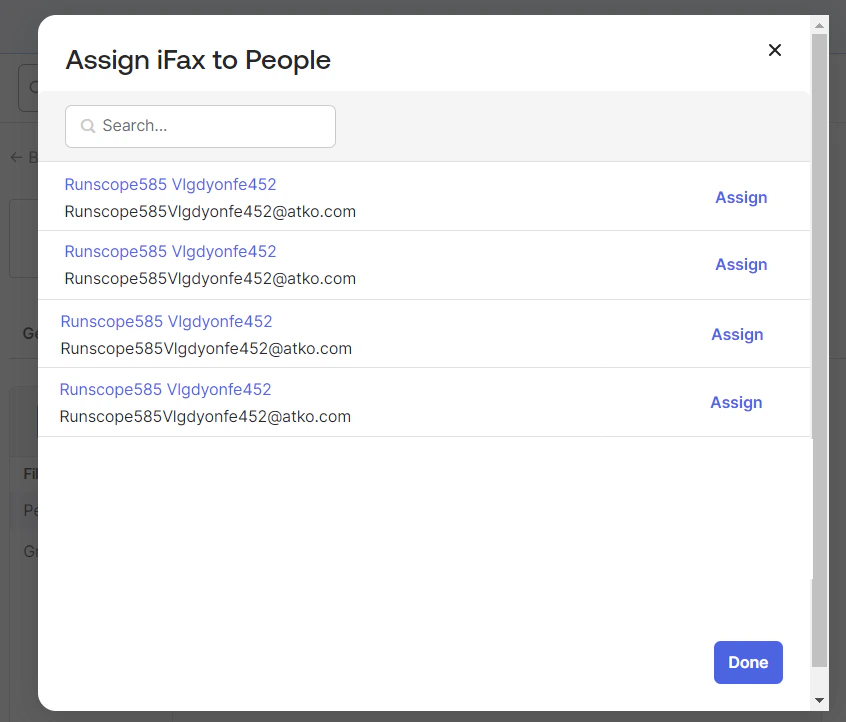Choose Assign for the fourth user row
Image resolution: width=846 pixels, height=722 pixels.
point(736,403)
